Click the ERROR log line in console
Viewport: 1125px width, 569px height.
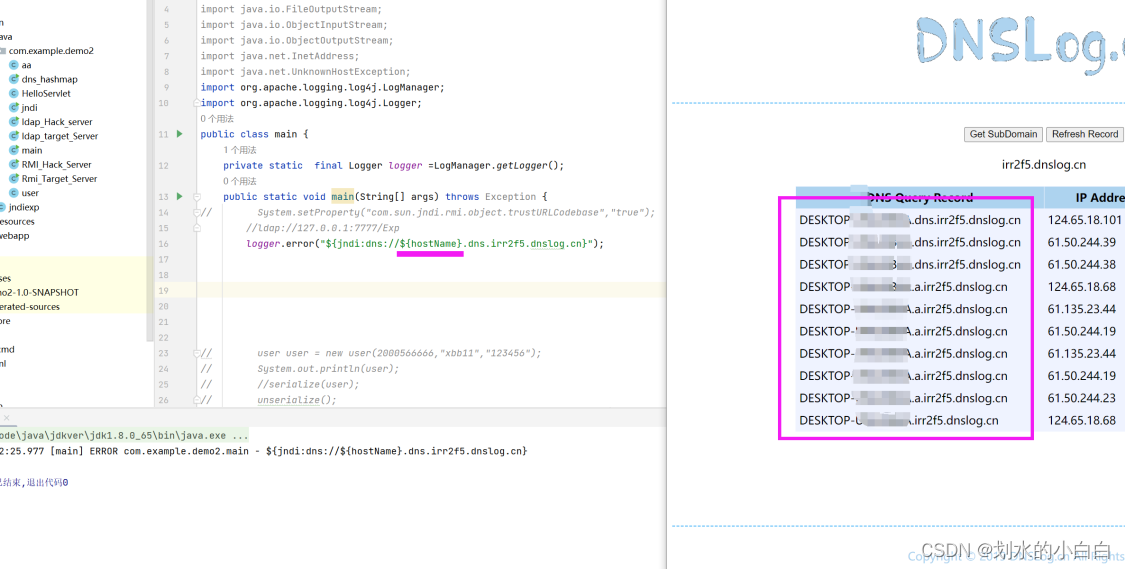(x=263, y=451)
